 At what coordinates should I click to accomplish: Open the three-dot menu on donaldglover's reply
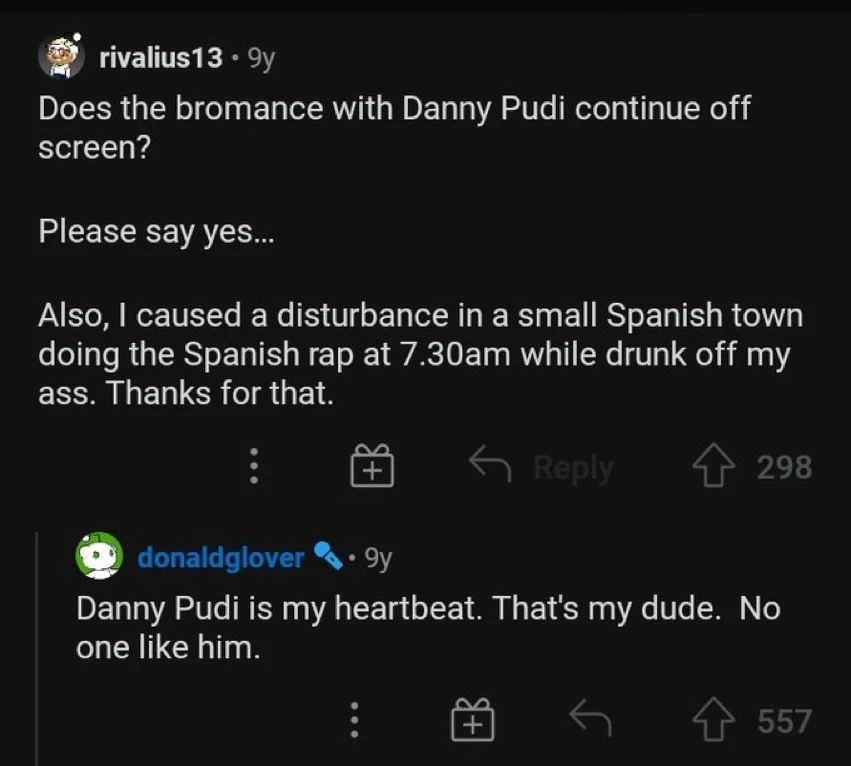[353, 720]
